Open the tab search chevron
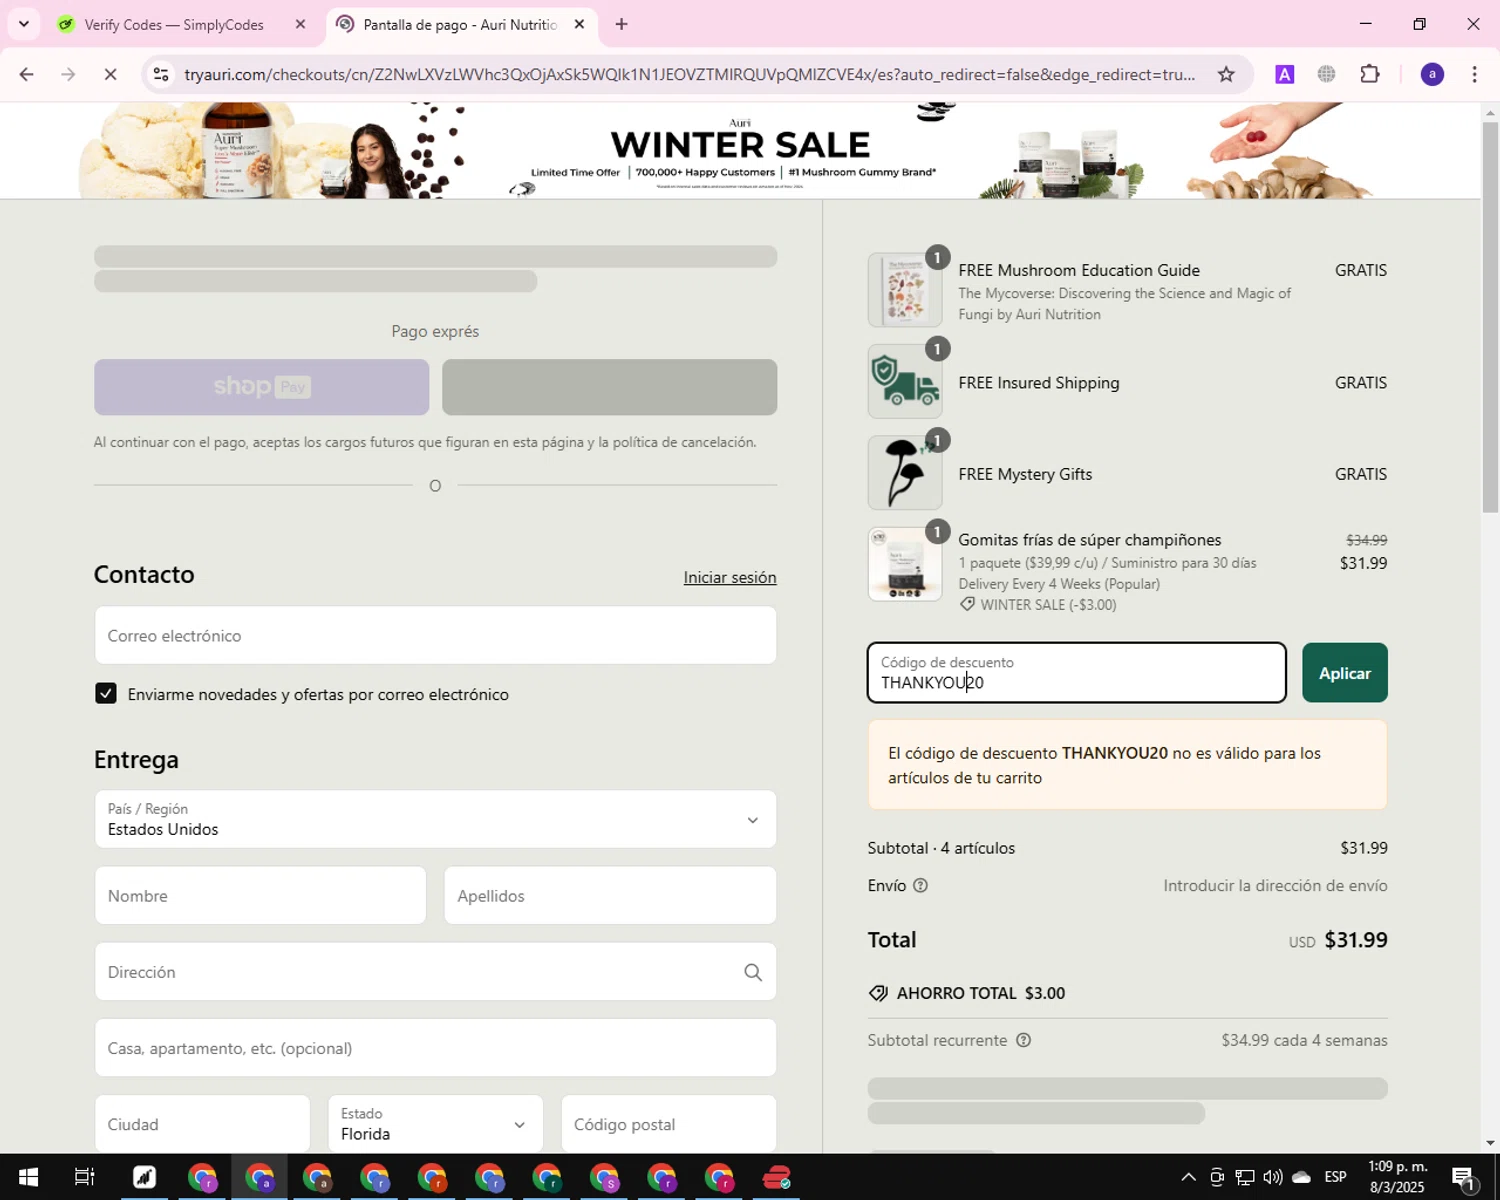 click(x=23, y=24)
